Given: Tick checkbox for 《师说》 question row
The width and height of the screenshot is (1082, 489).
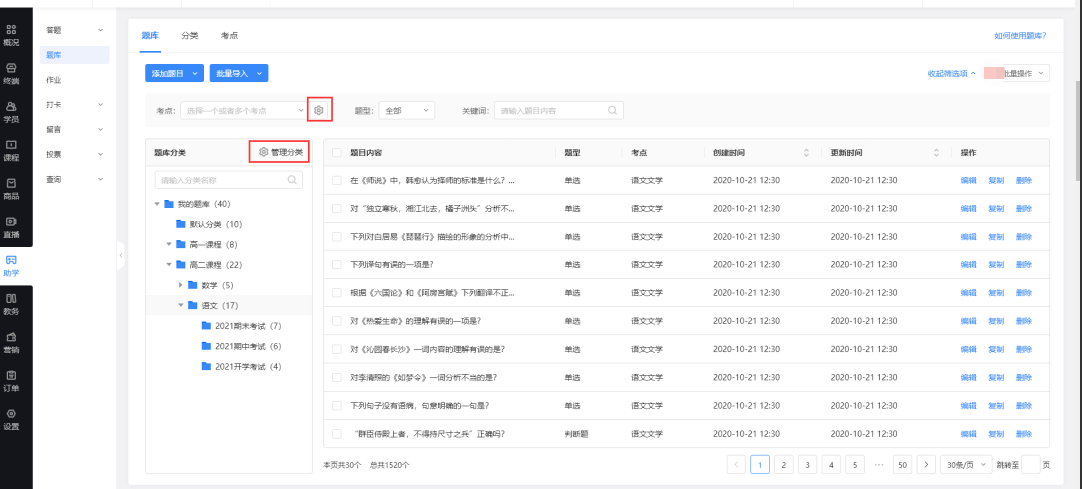Looking at the screenshot, I should pyautogui.click(x=337, y=181).
